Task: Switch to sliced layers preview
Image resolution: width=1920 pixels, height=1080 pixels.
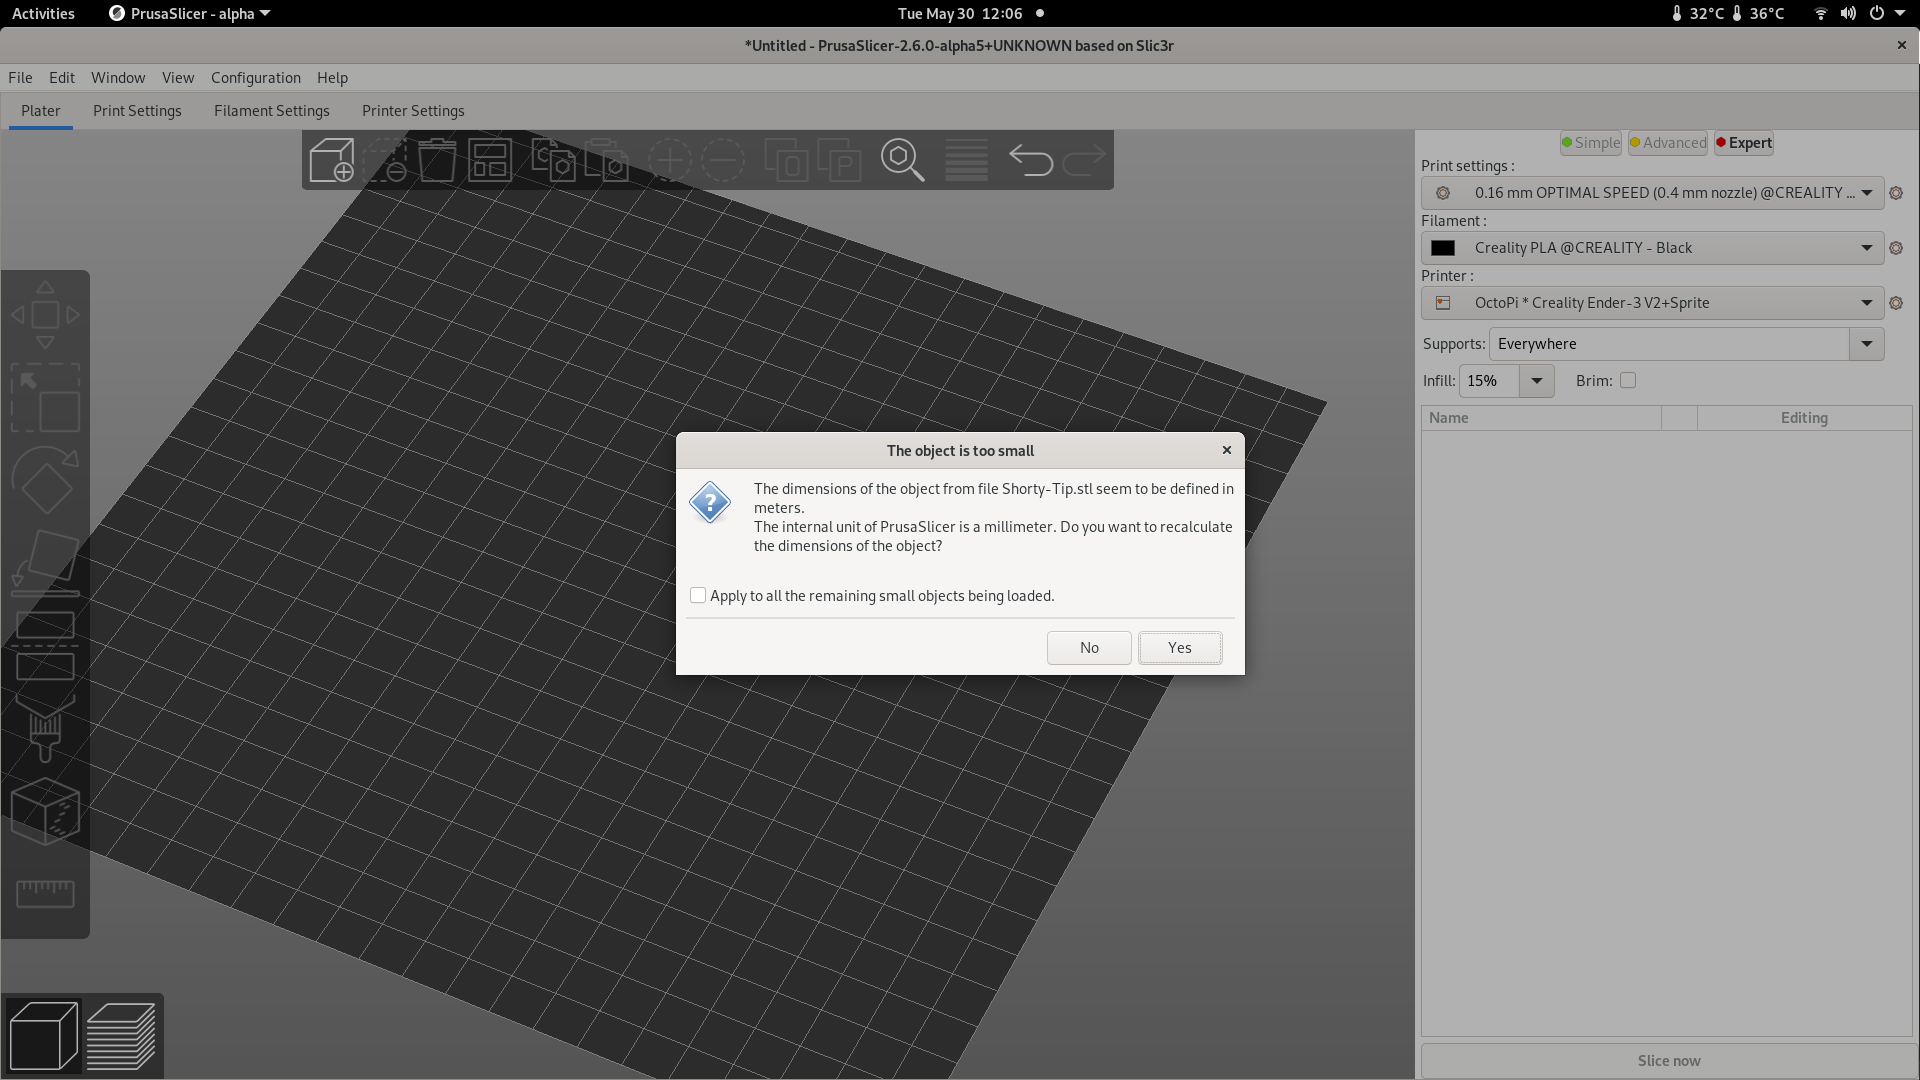Action: pos(121,1035)
